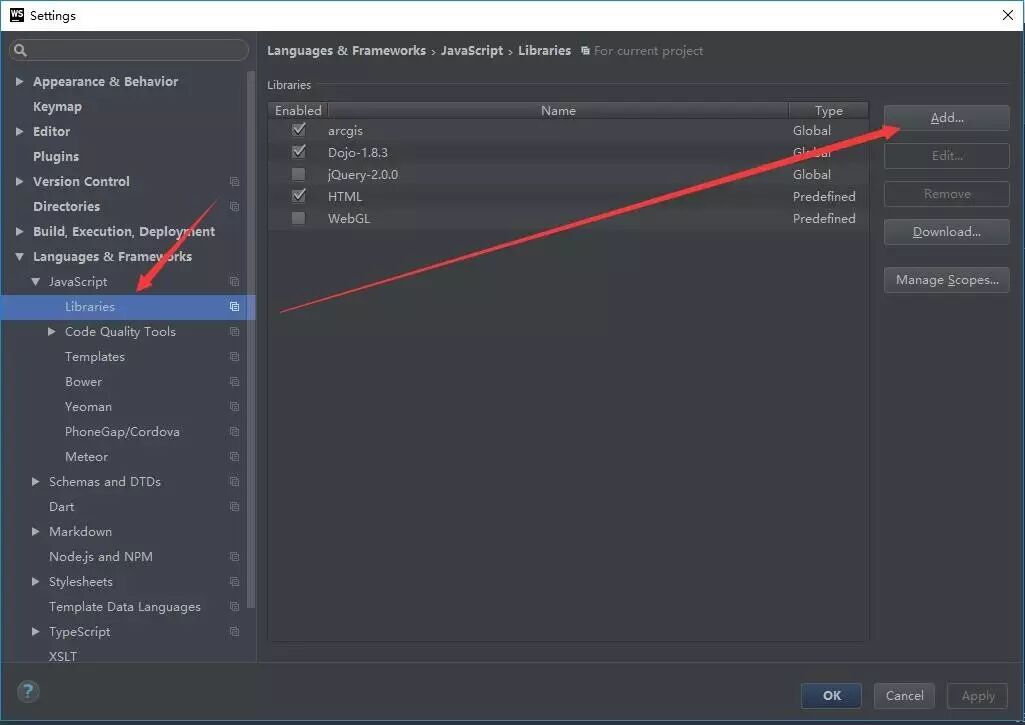The width and height of the screenshot is (1025, 725).
Task: Click the Type column header
Action: pos(828,110)
